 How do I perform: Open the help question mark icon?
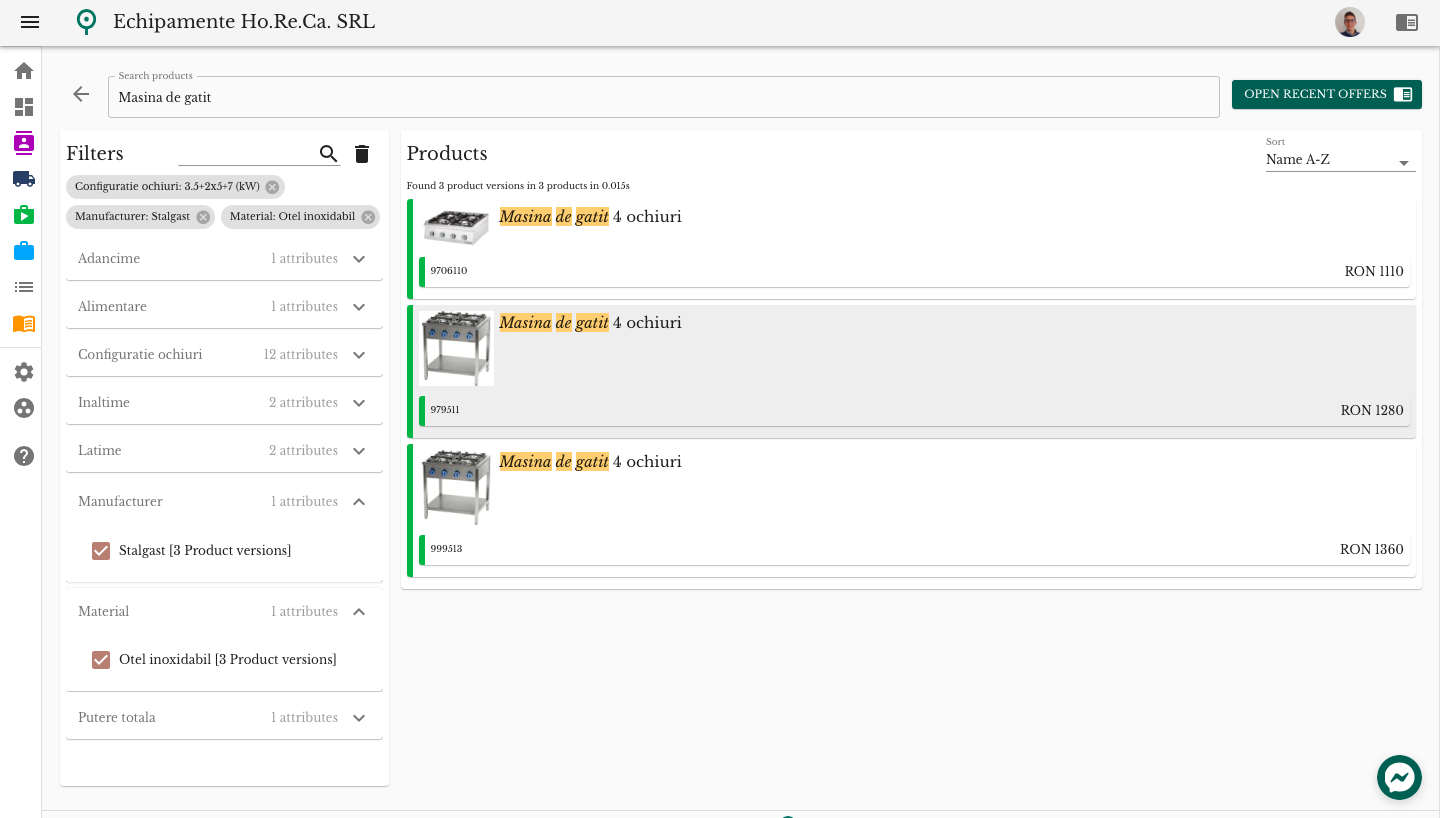(24, 456)
